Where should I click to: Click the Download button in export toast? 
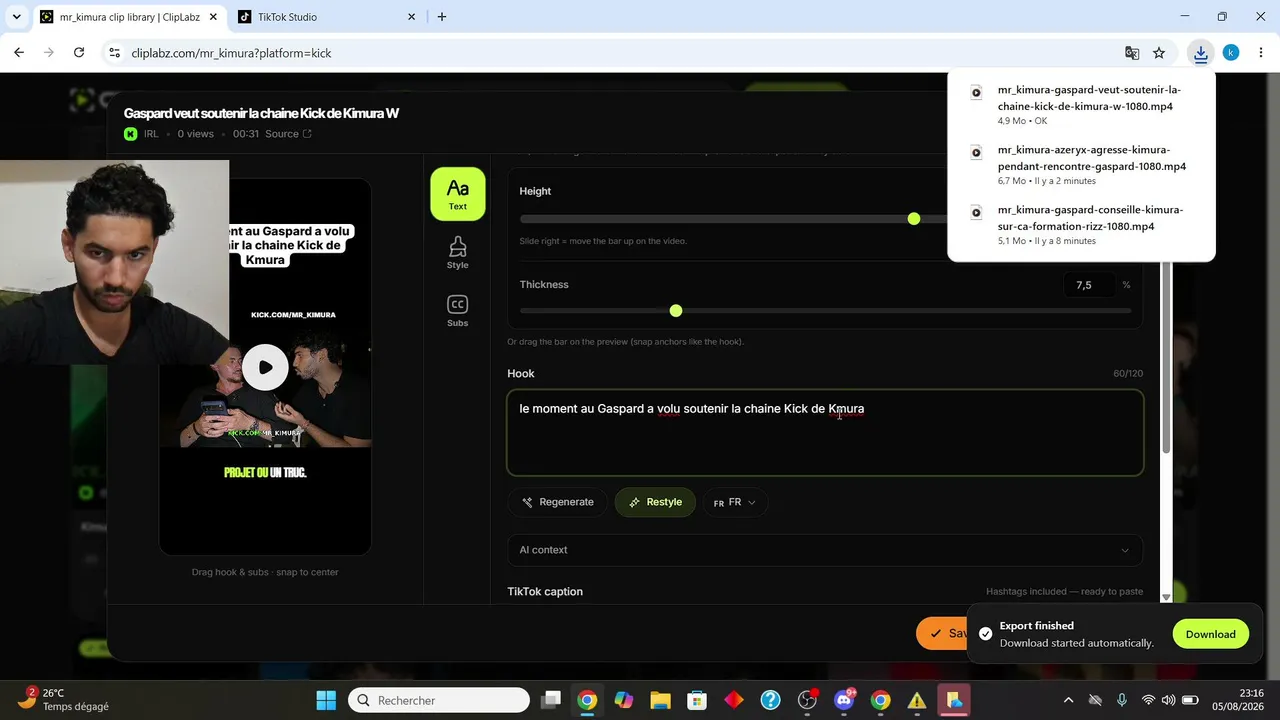1211,634
